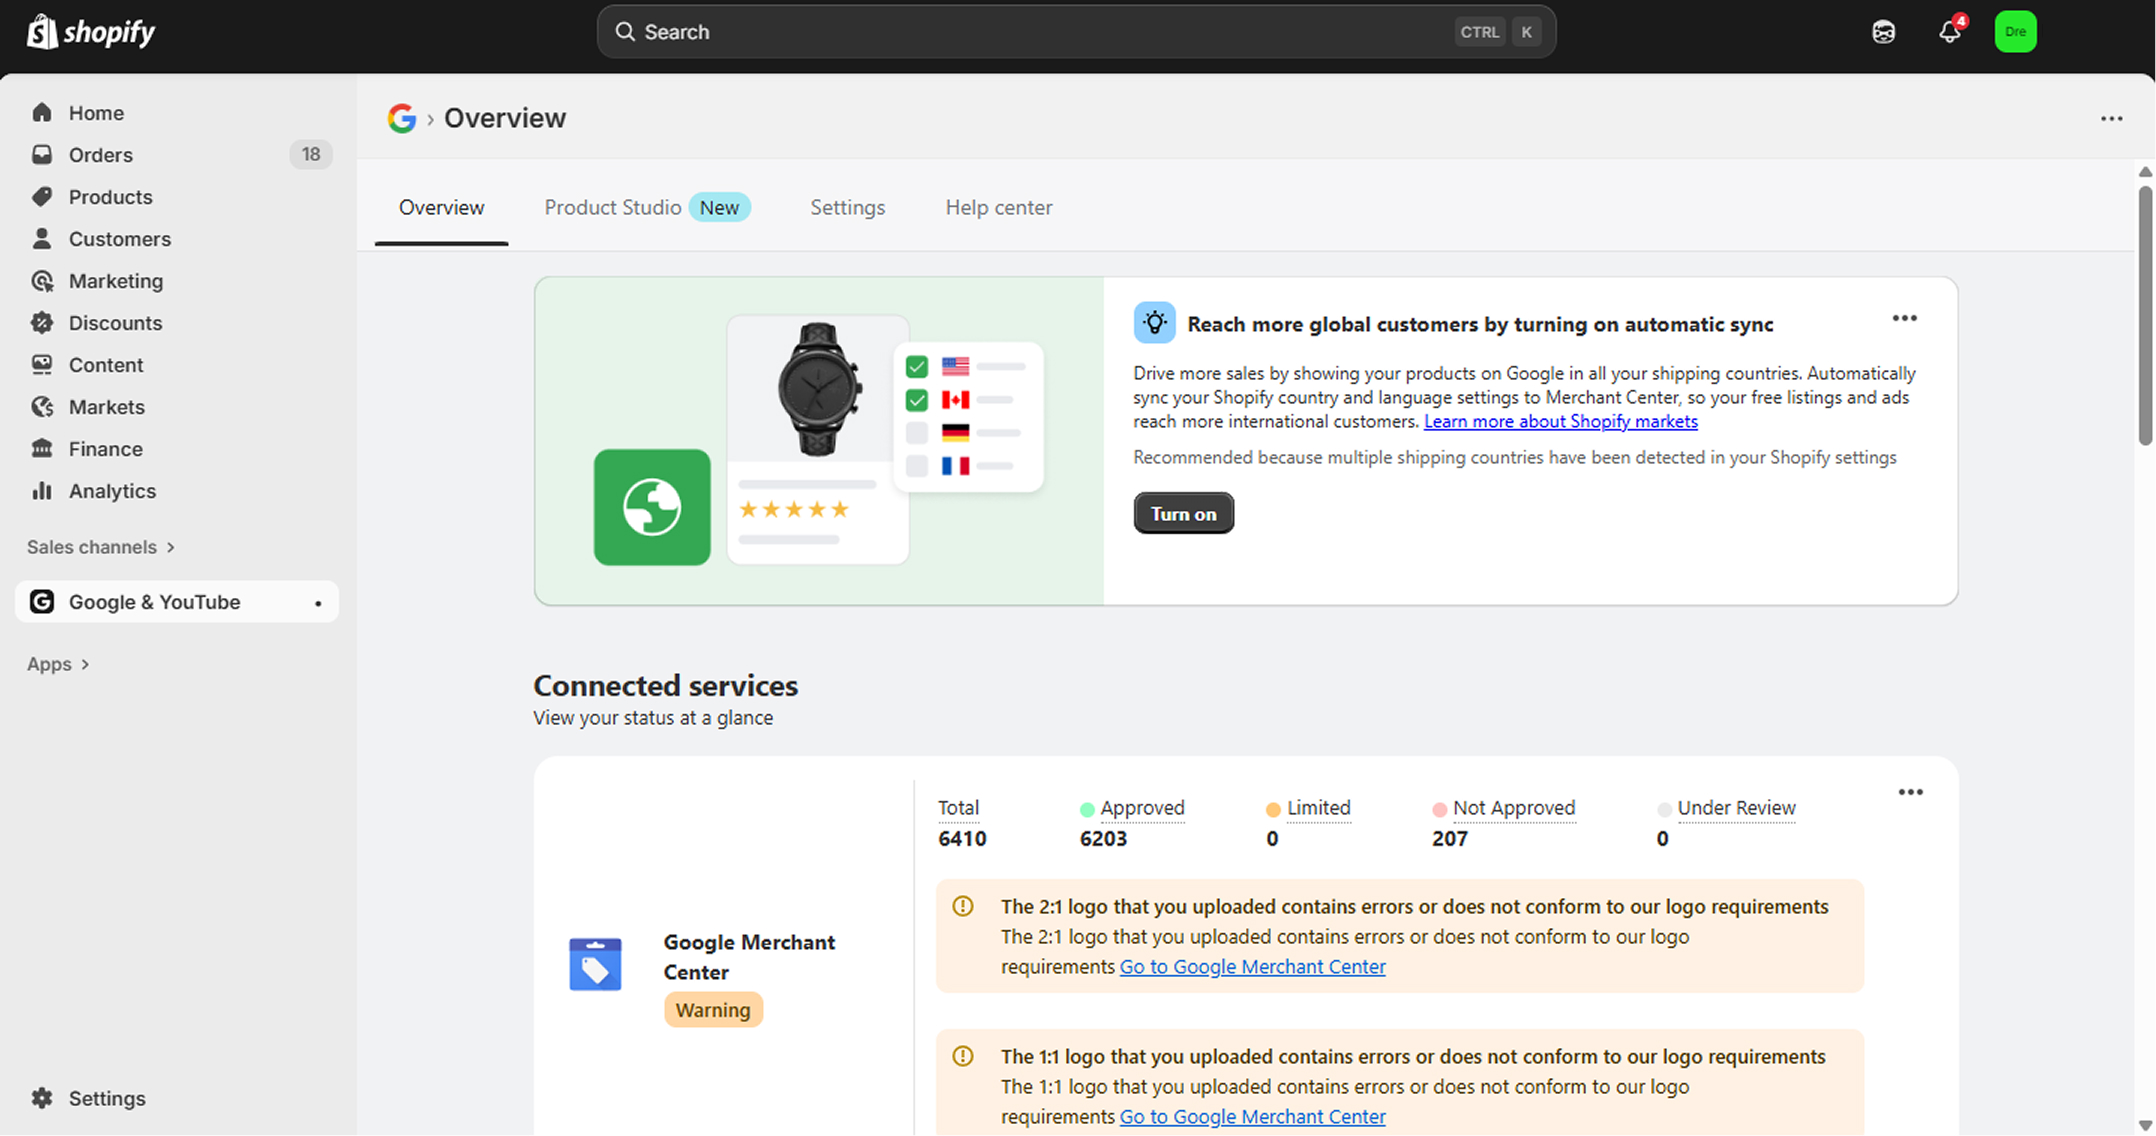Click the Markets globe icon

42,406
